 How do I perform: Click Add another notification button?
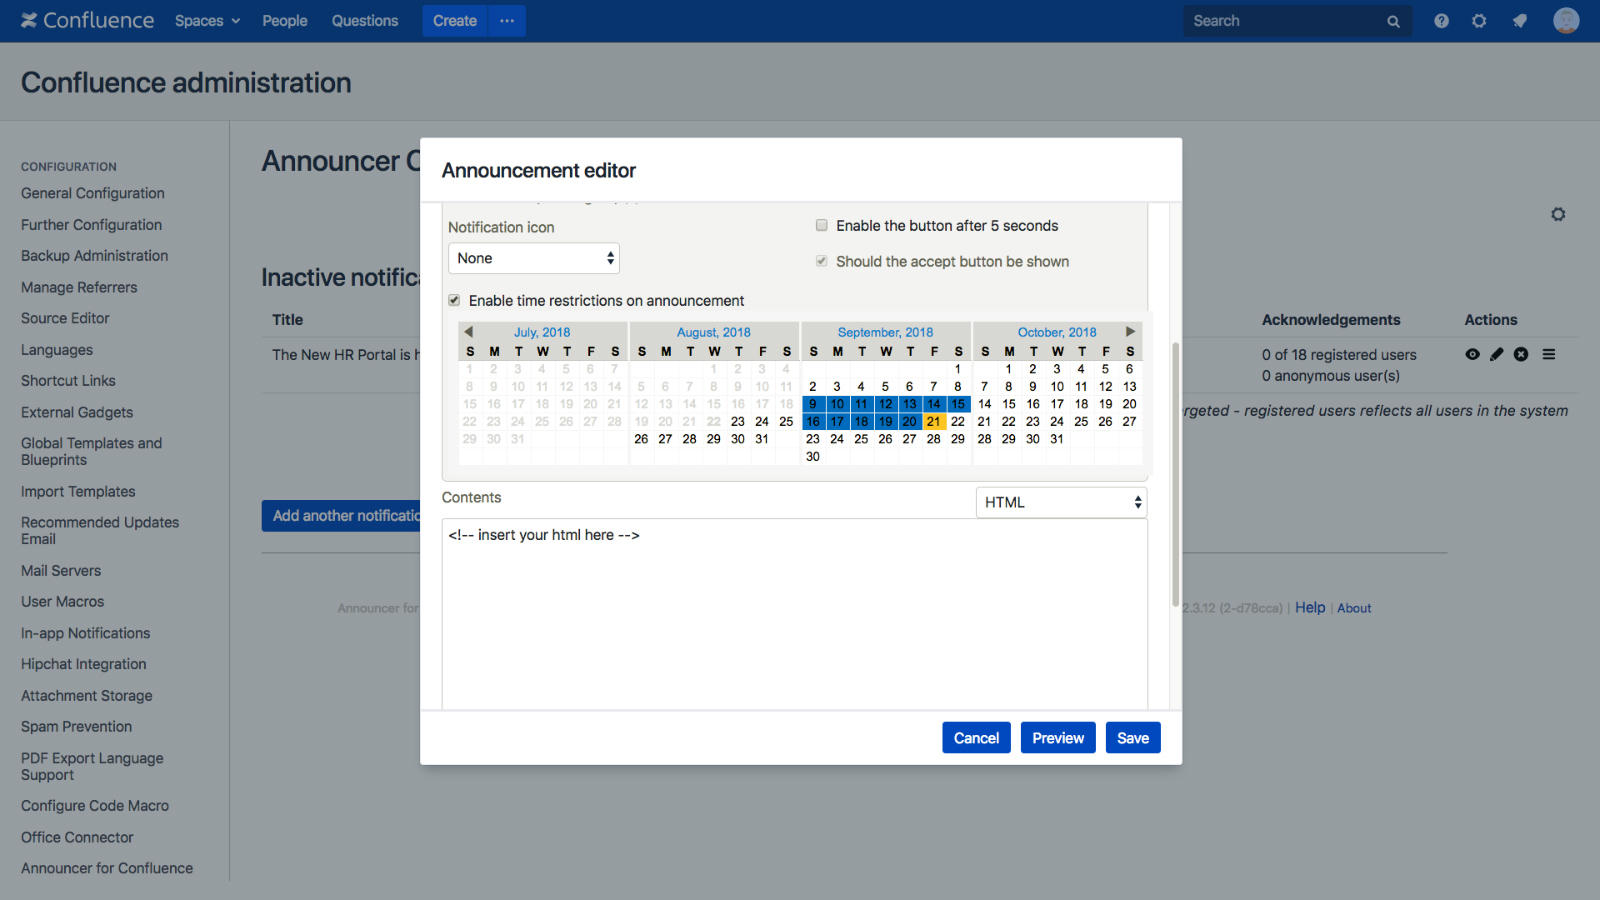click(341, 516)
